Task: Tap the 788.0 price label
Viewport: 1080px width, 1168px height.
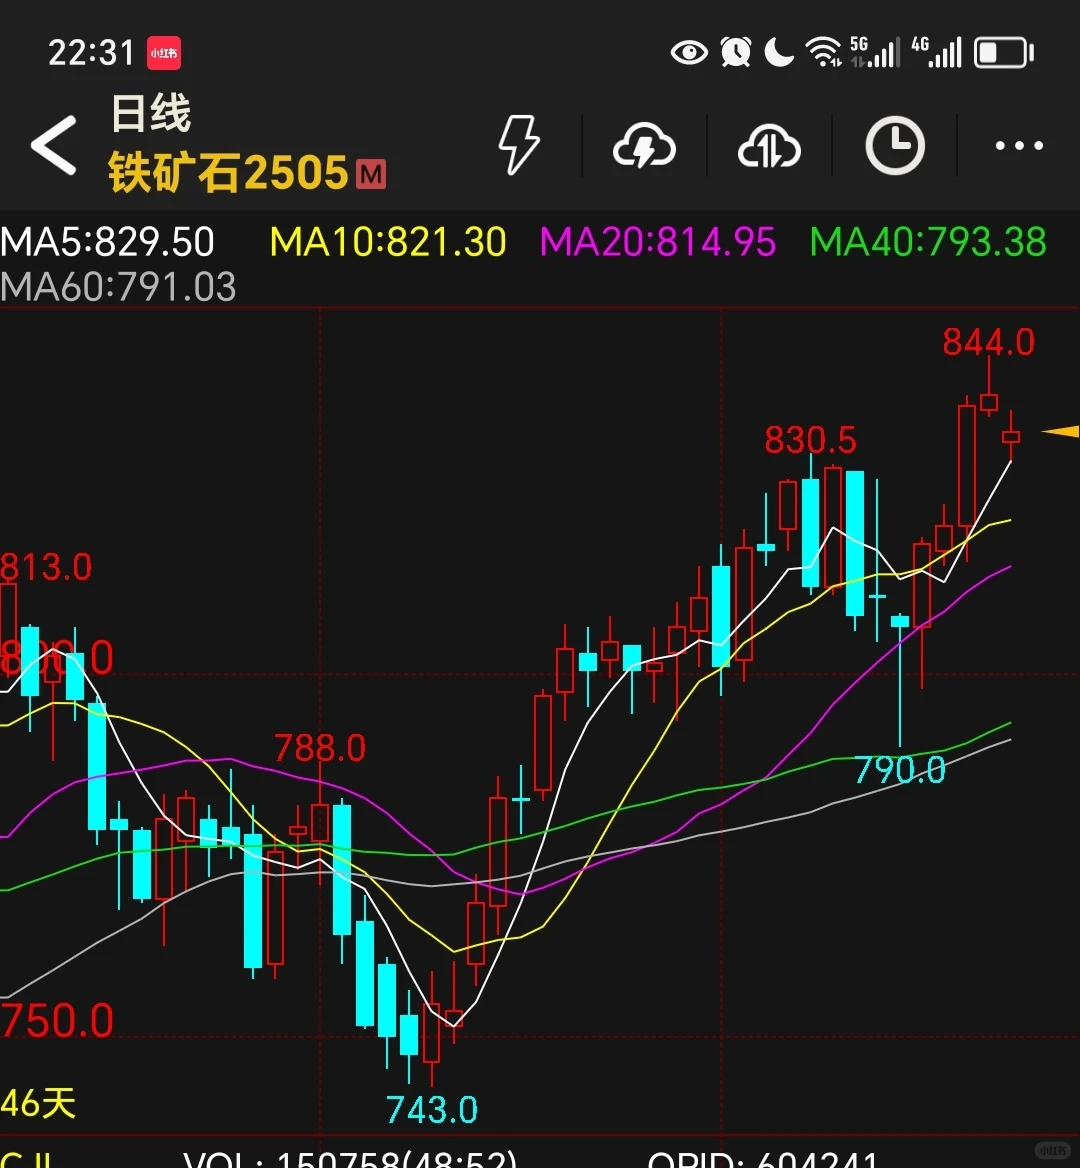Action: click(x=320, y=748)
